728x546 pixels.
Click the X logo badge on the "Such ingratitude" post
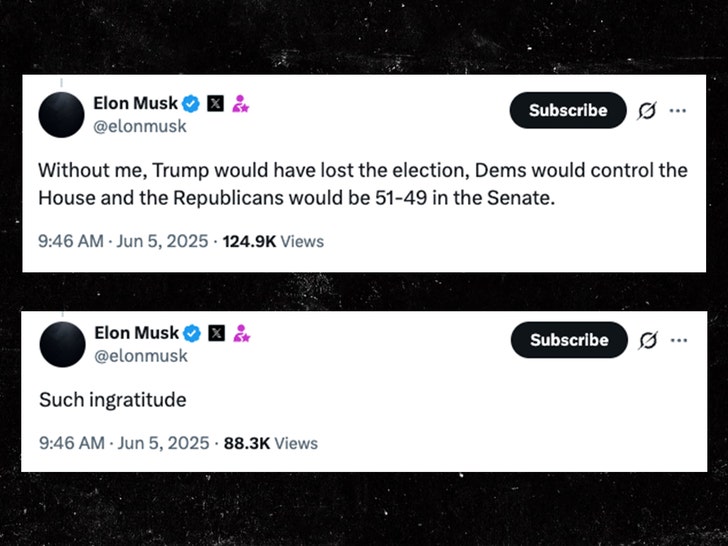click(216, 333)
